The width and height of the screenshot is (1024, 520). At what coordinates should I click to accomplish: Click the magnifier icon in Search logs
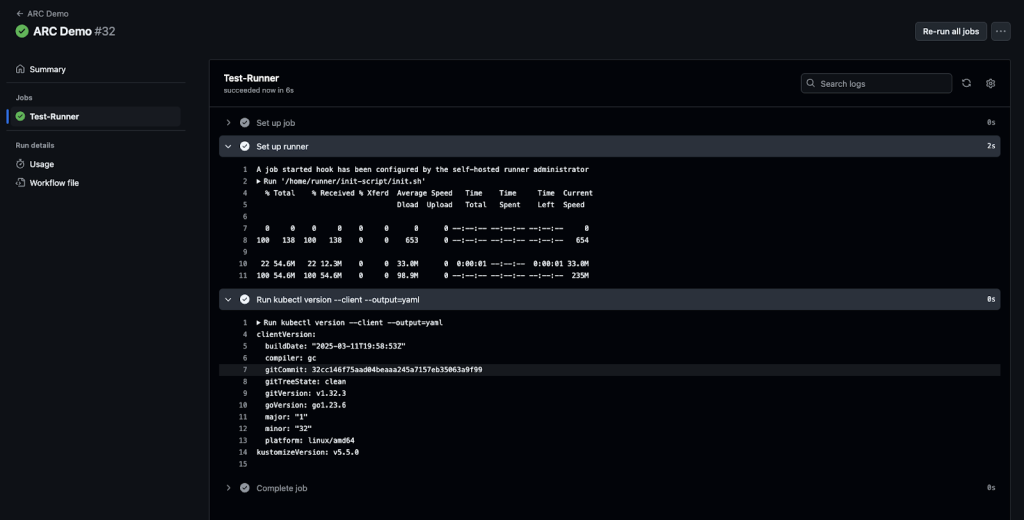coord(811,84)
